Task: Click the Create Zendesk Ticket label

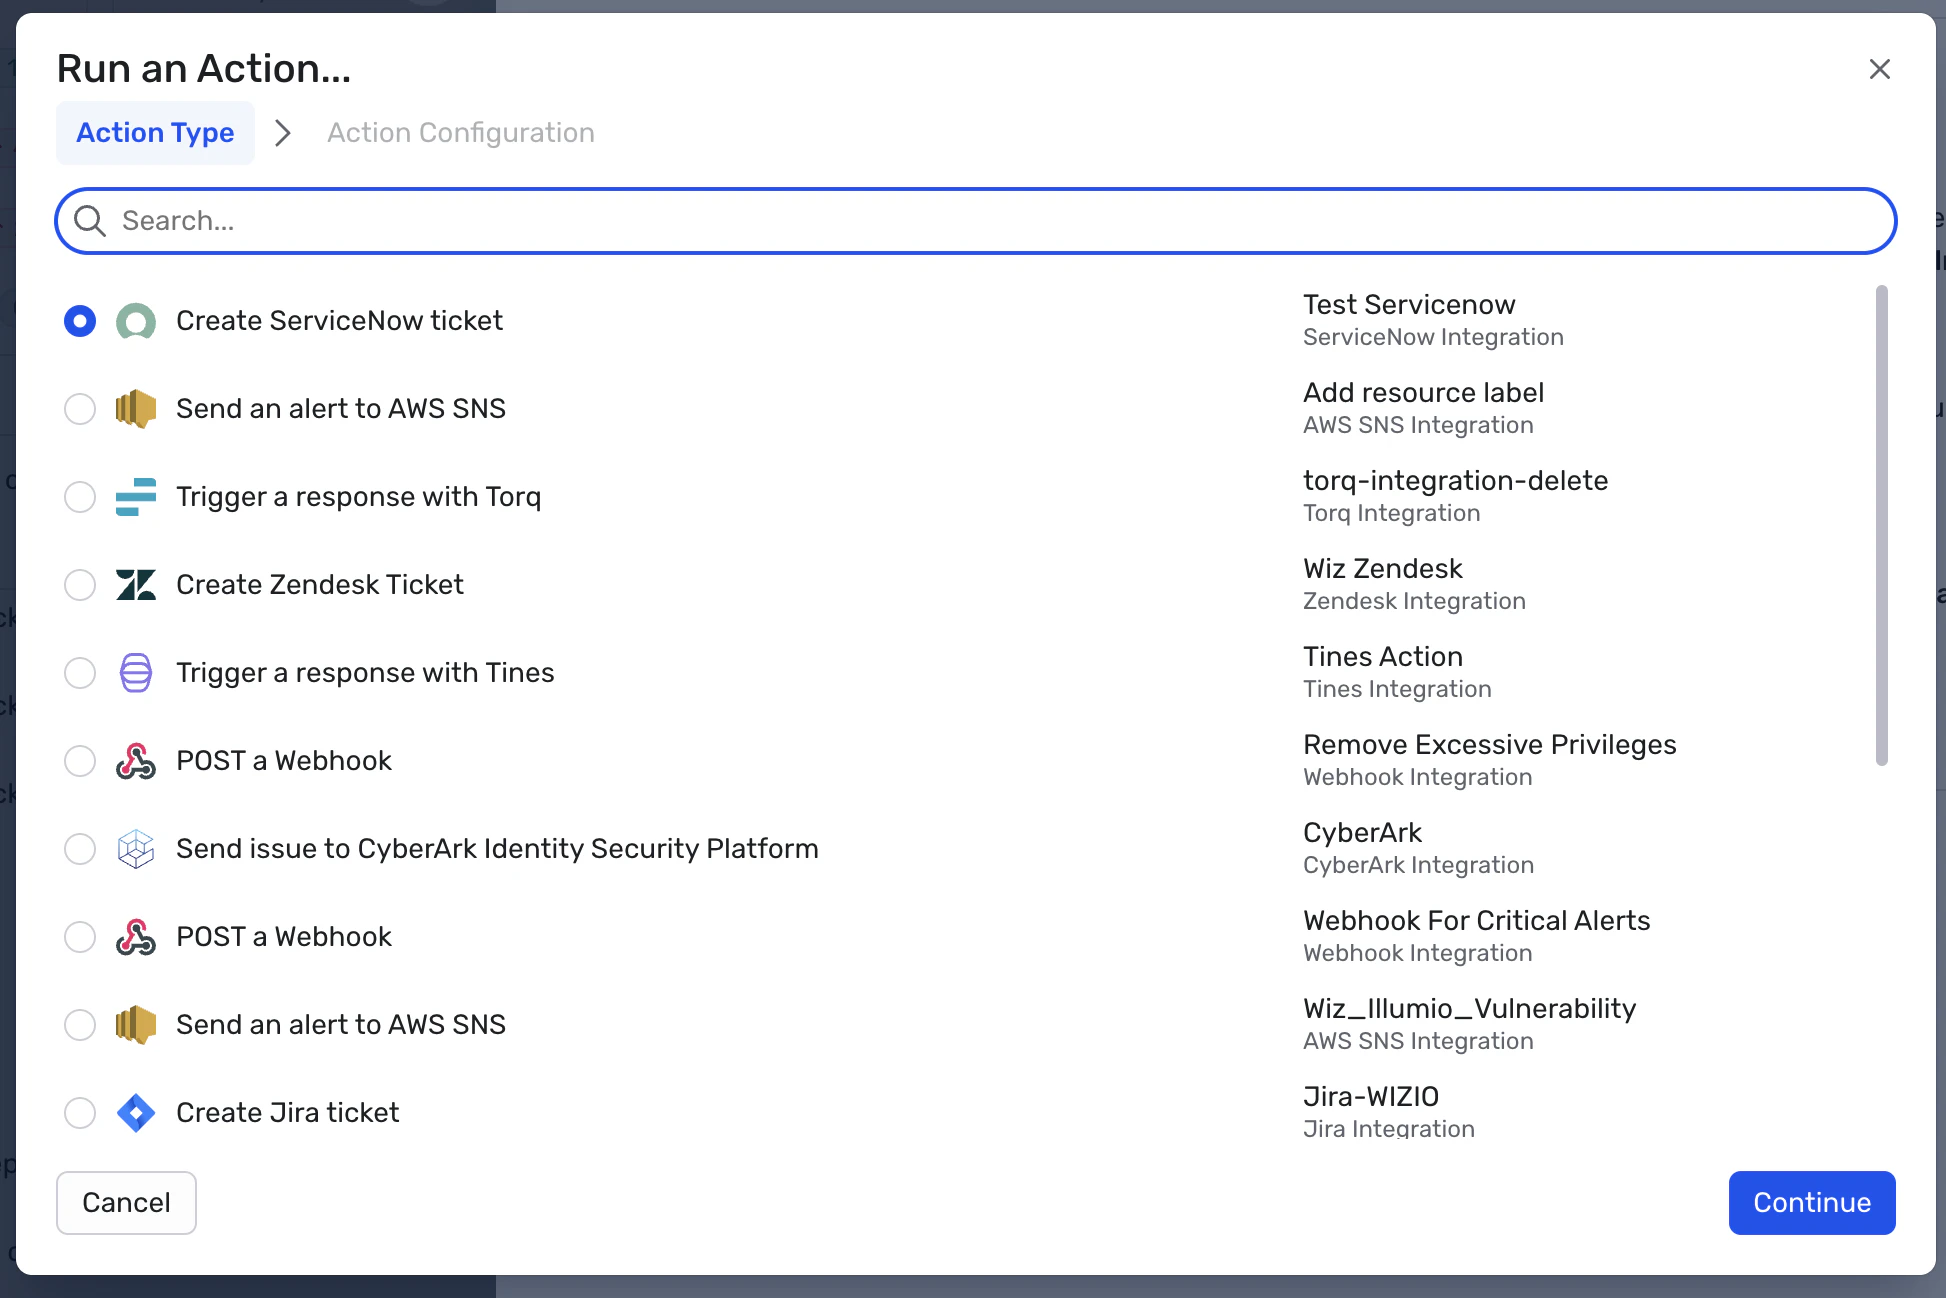Action: tap(320, 585)
